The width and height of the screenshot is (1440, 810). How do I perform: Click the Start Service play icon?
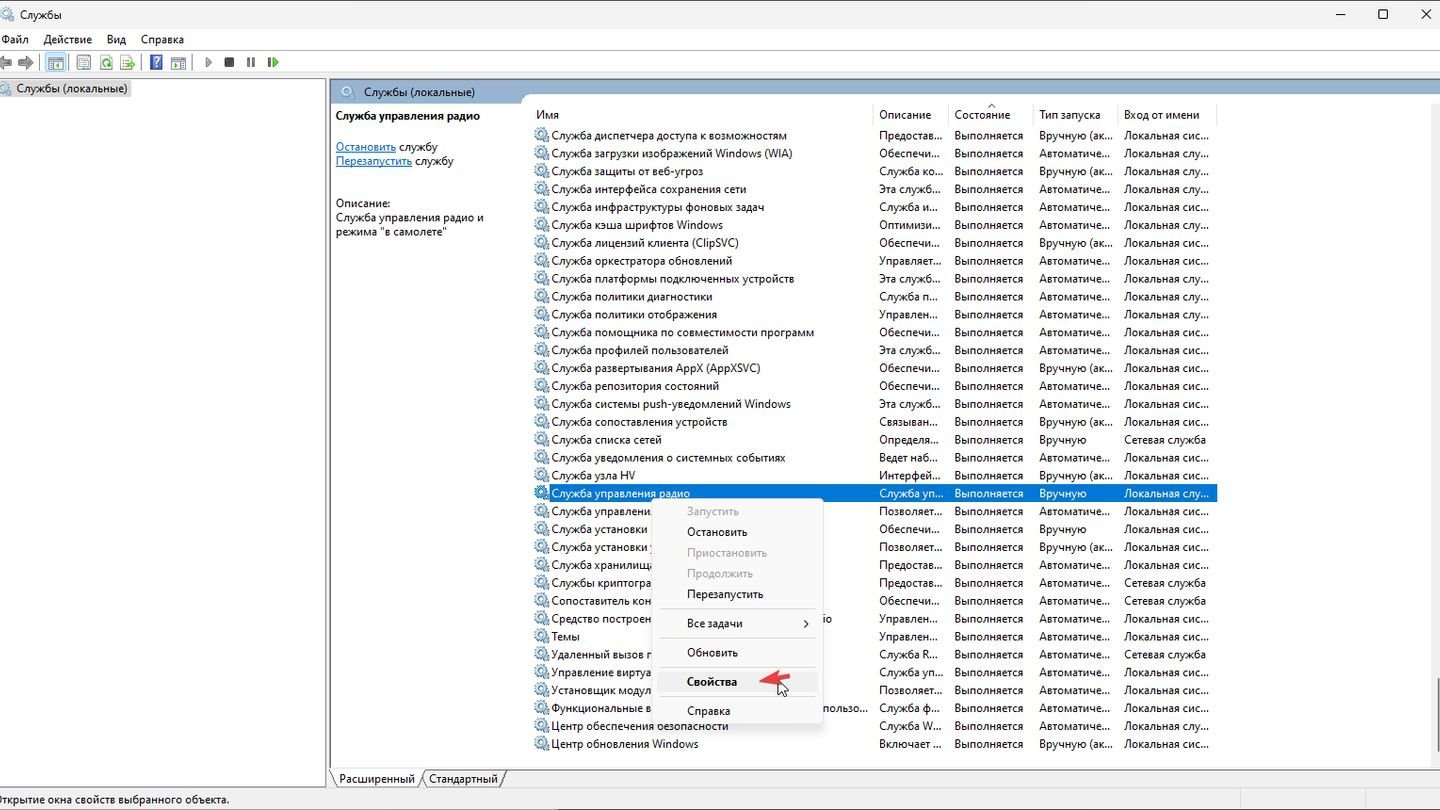(x=208, y=62)
